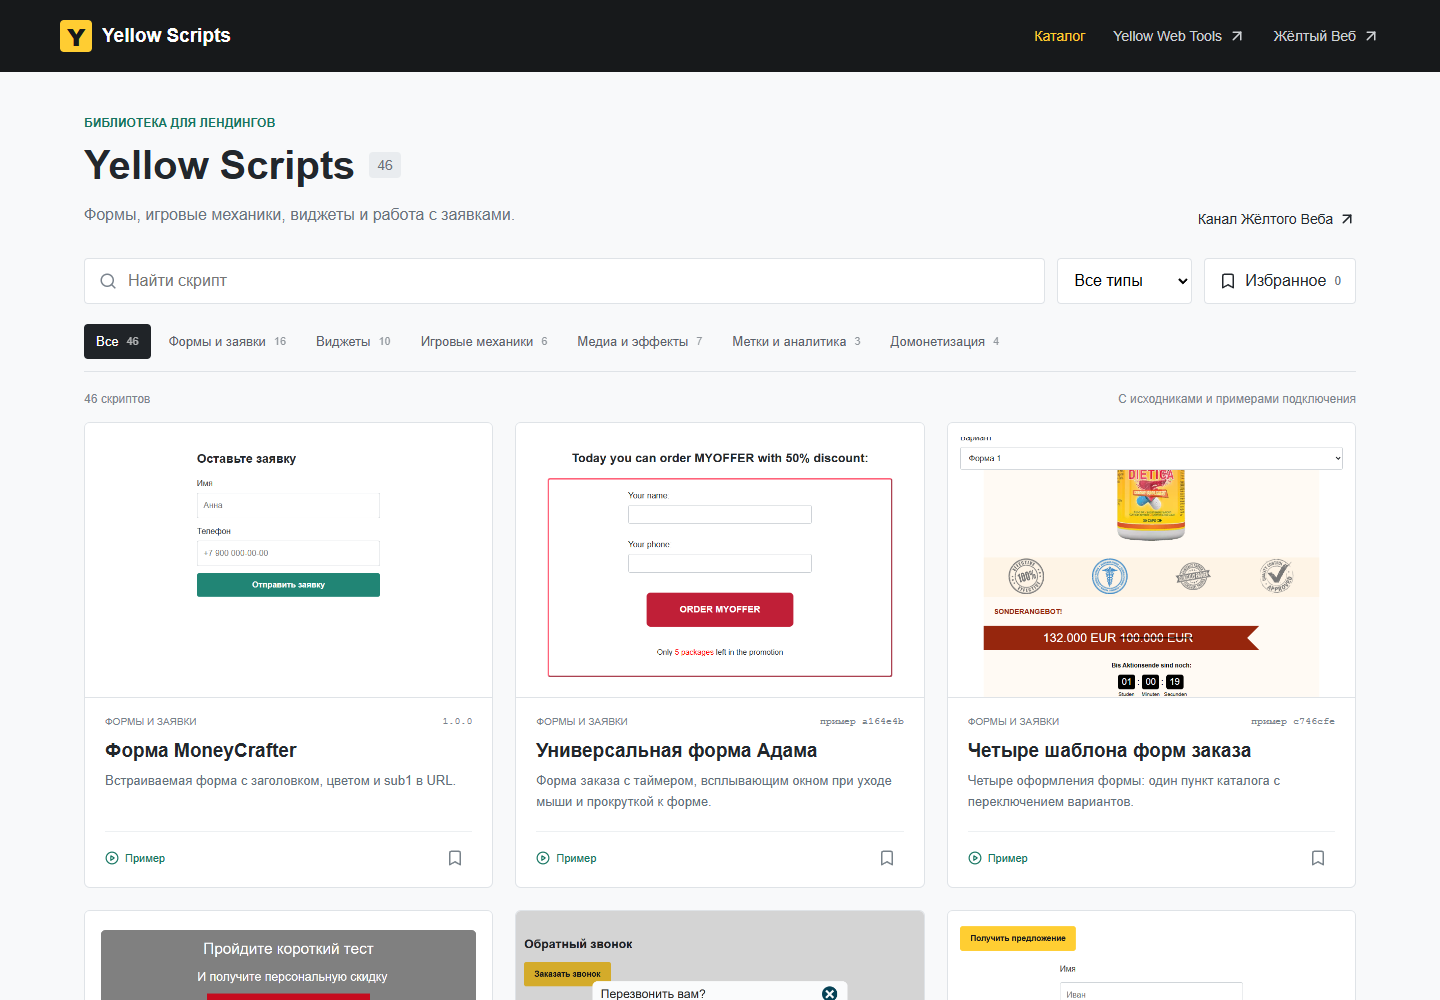Switch to the Медиа и эффекты tab
The height and width of the screenshot is (1000, 1440).
pyautogui.click(x=639, y=341)
